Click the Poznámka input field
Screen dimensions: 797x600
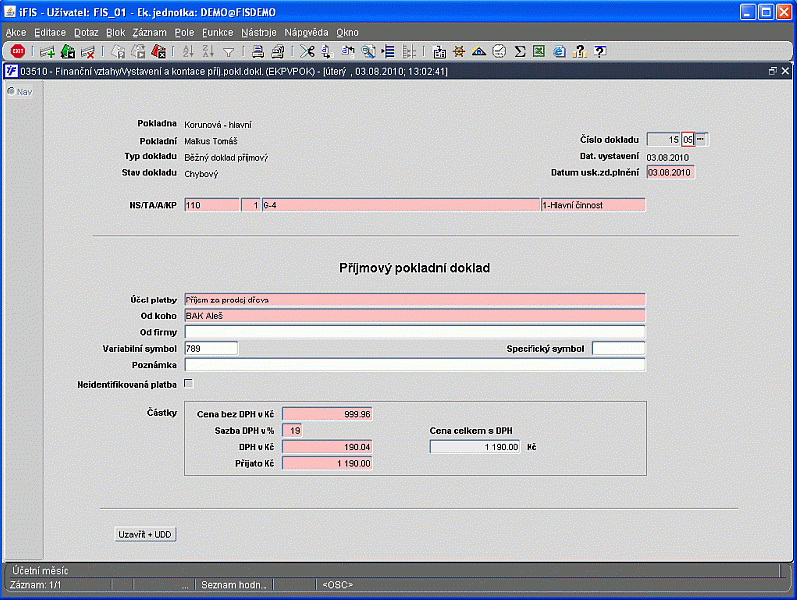pyautogui.click(x=414, y=365)
